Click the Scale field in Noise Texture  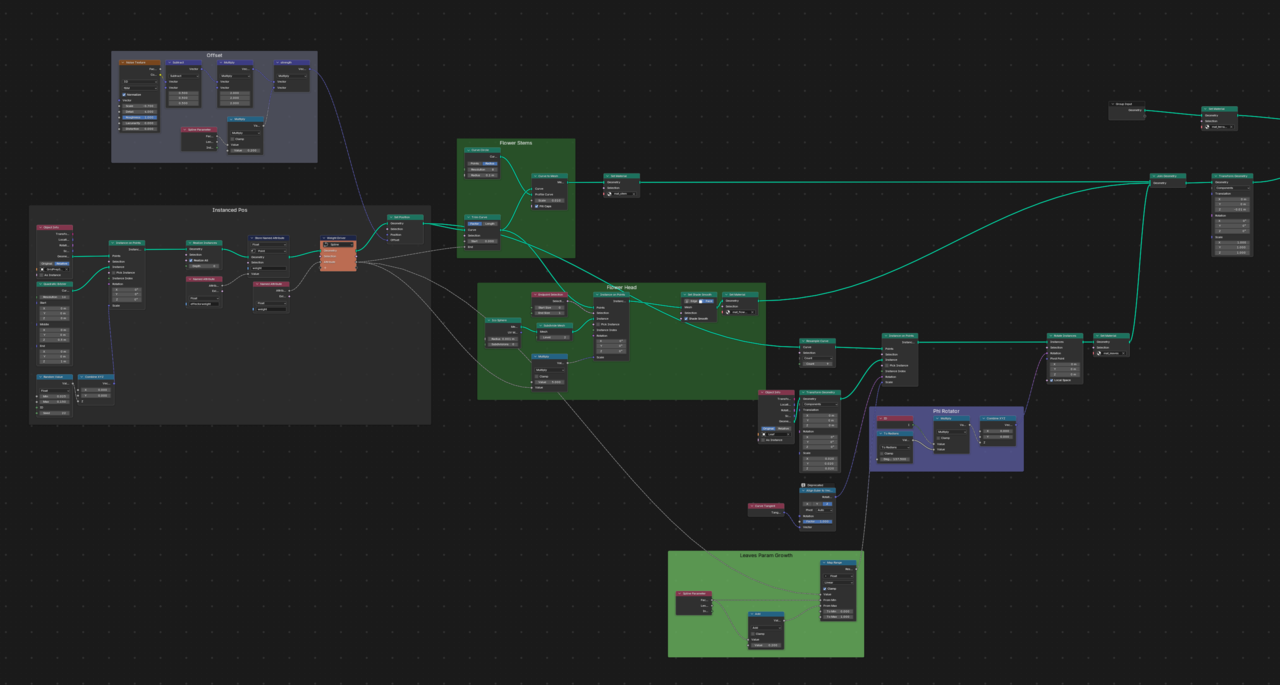click(x=140, y=106)
